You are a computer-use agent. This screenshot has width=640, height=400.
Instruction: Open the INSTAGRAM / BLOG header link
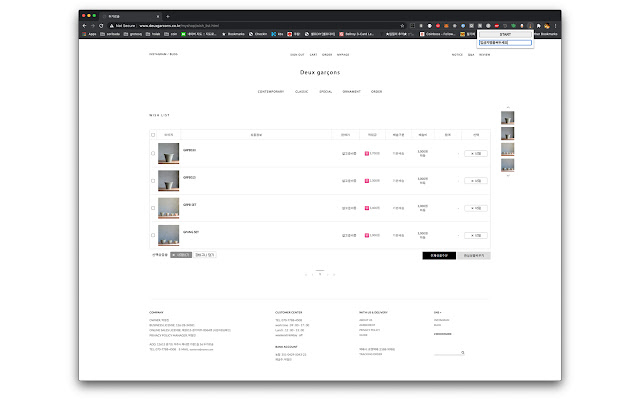point(163,54)
